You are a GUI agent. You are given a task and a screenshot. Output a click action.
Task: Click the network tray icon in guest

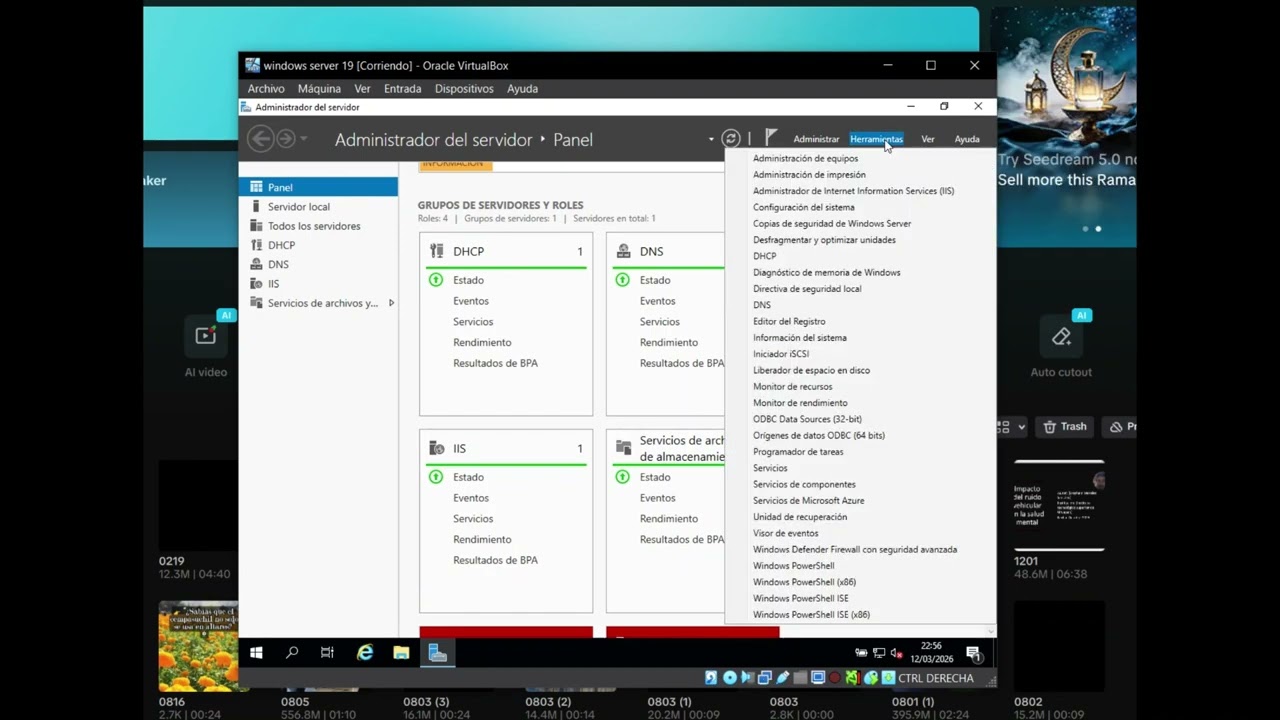click(879, 653)
